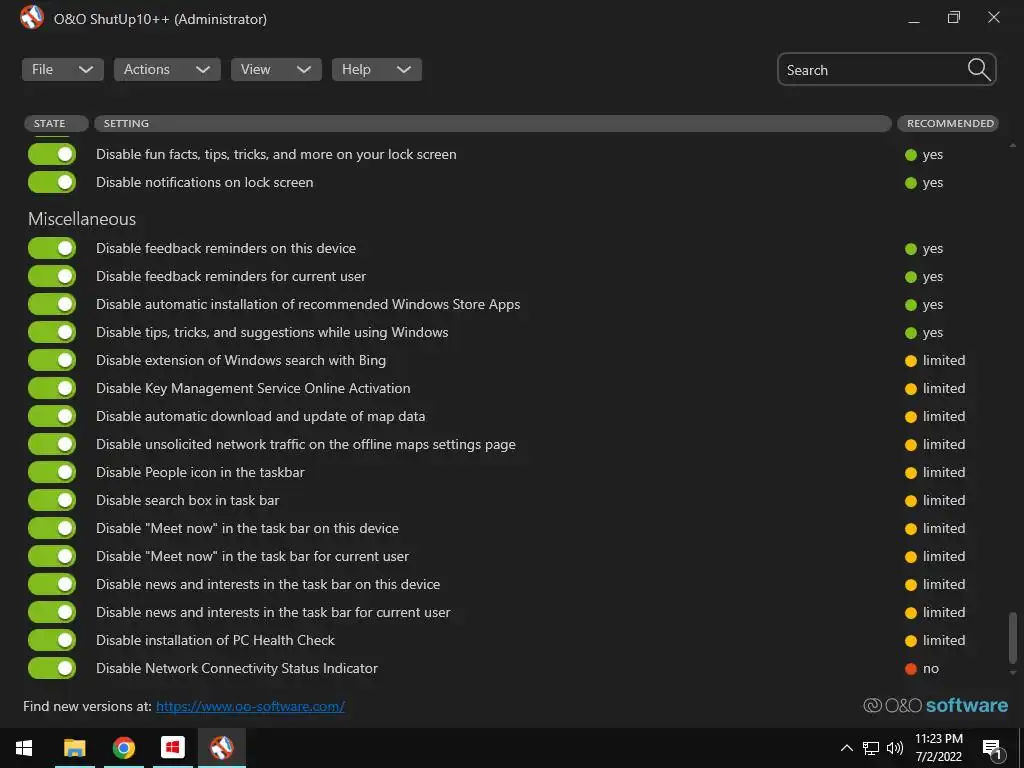Click the O&O software logo
The image size is (1024, 768).
[x=936, y=705]
